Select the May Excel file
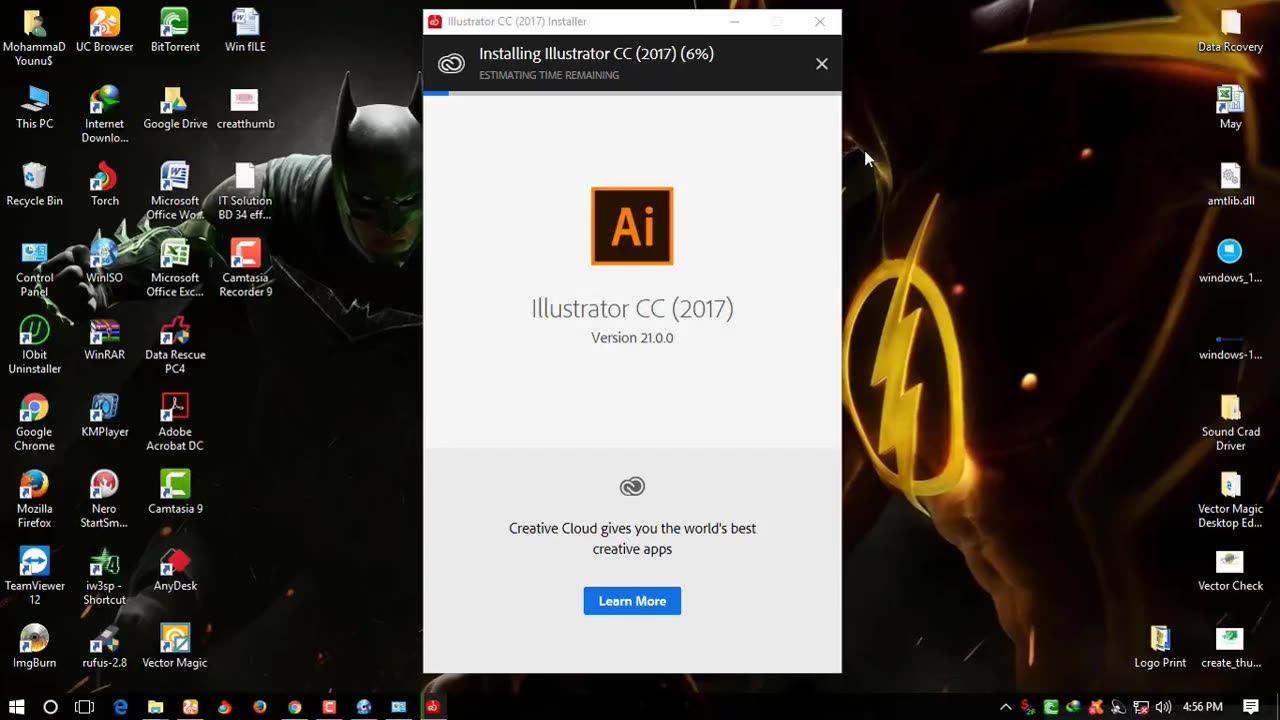1280x720 pixels. [x=1230, y=108]
